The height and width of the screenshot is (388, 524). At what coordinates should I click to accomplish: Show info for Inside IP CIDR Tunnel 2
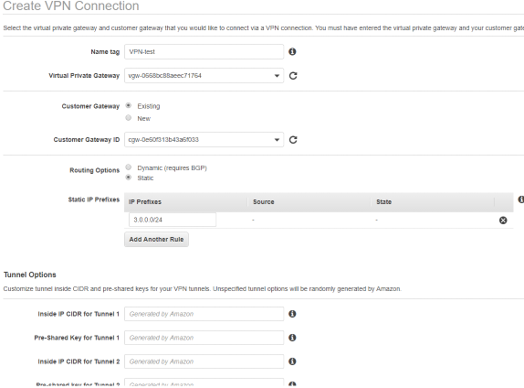292,361
